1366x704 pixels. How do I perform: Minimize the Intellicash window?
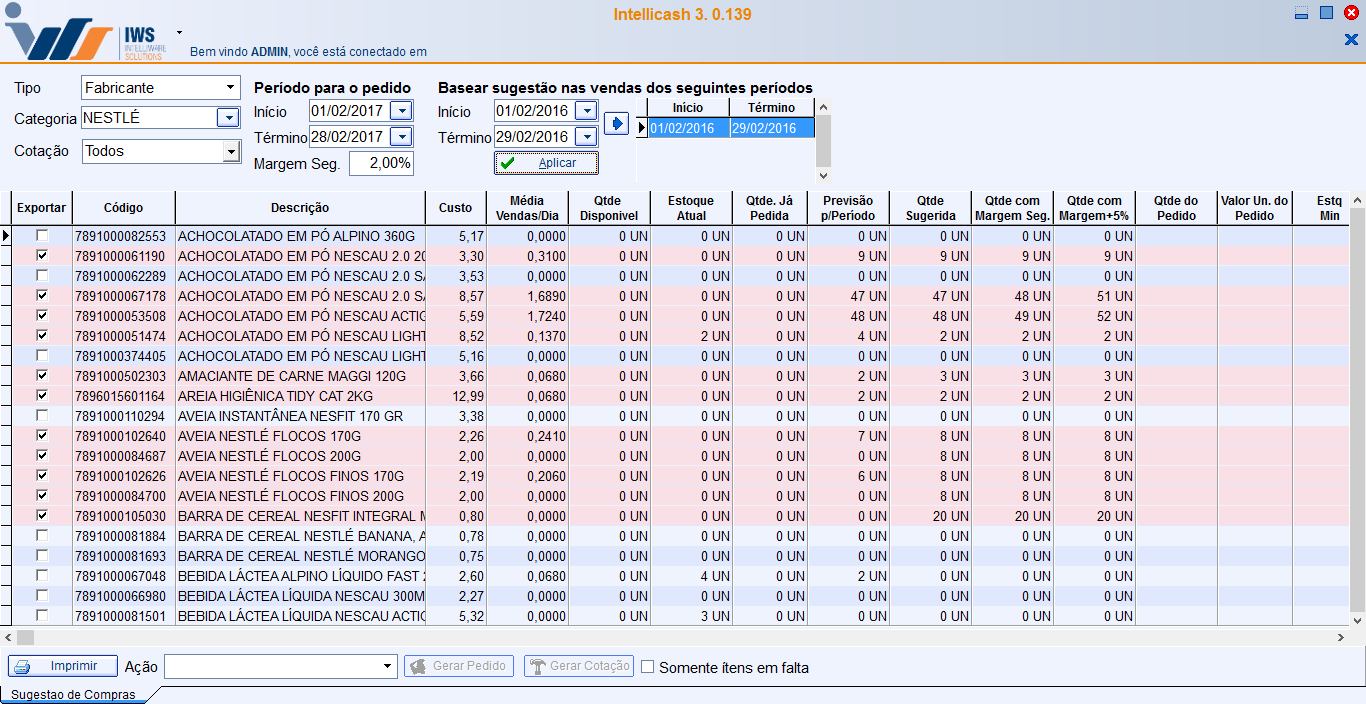point(1301,13)
